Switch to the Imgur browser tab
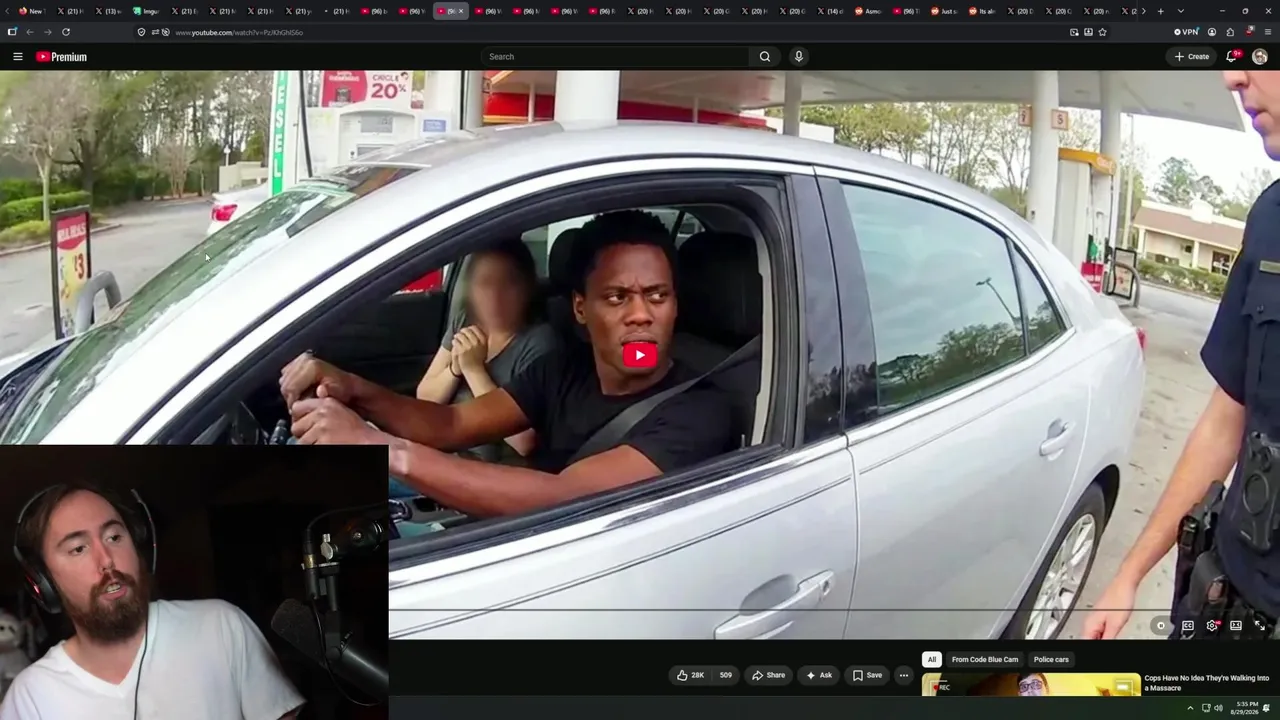The height and width of the screenshot is (720, 1280). (x=146, y=11)
